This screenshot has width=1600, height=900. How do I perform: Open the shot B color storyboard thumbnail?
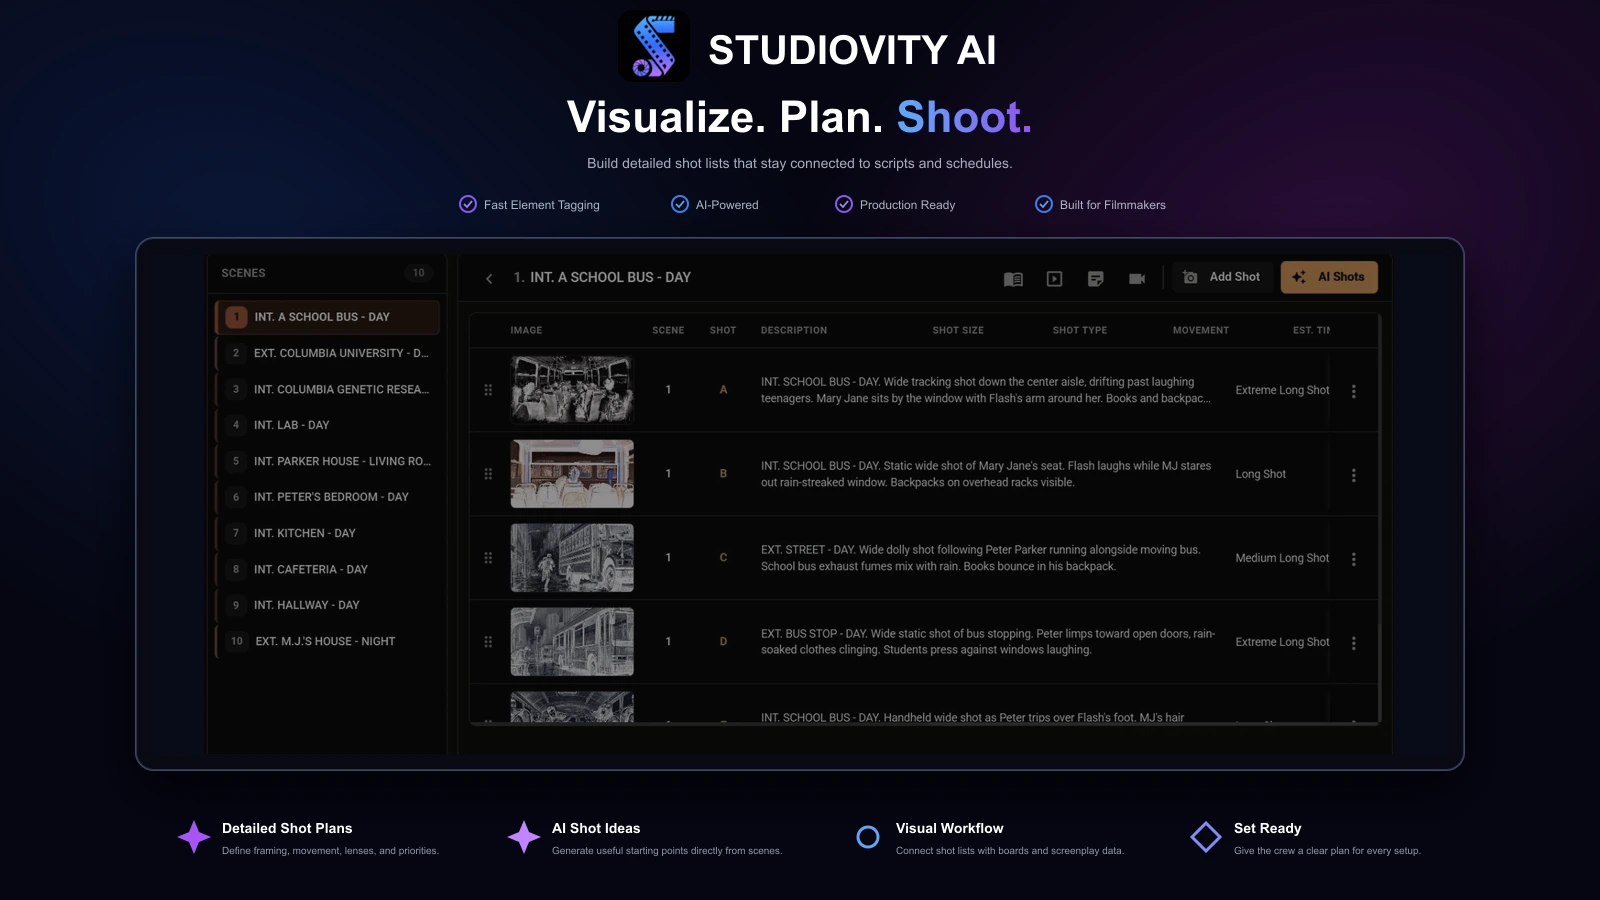click(x=572, y=474)
